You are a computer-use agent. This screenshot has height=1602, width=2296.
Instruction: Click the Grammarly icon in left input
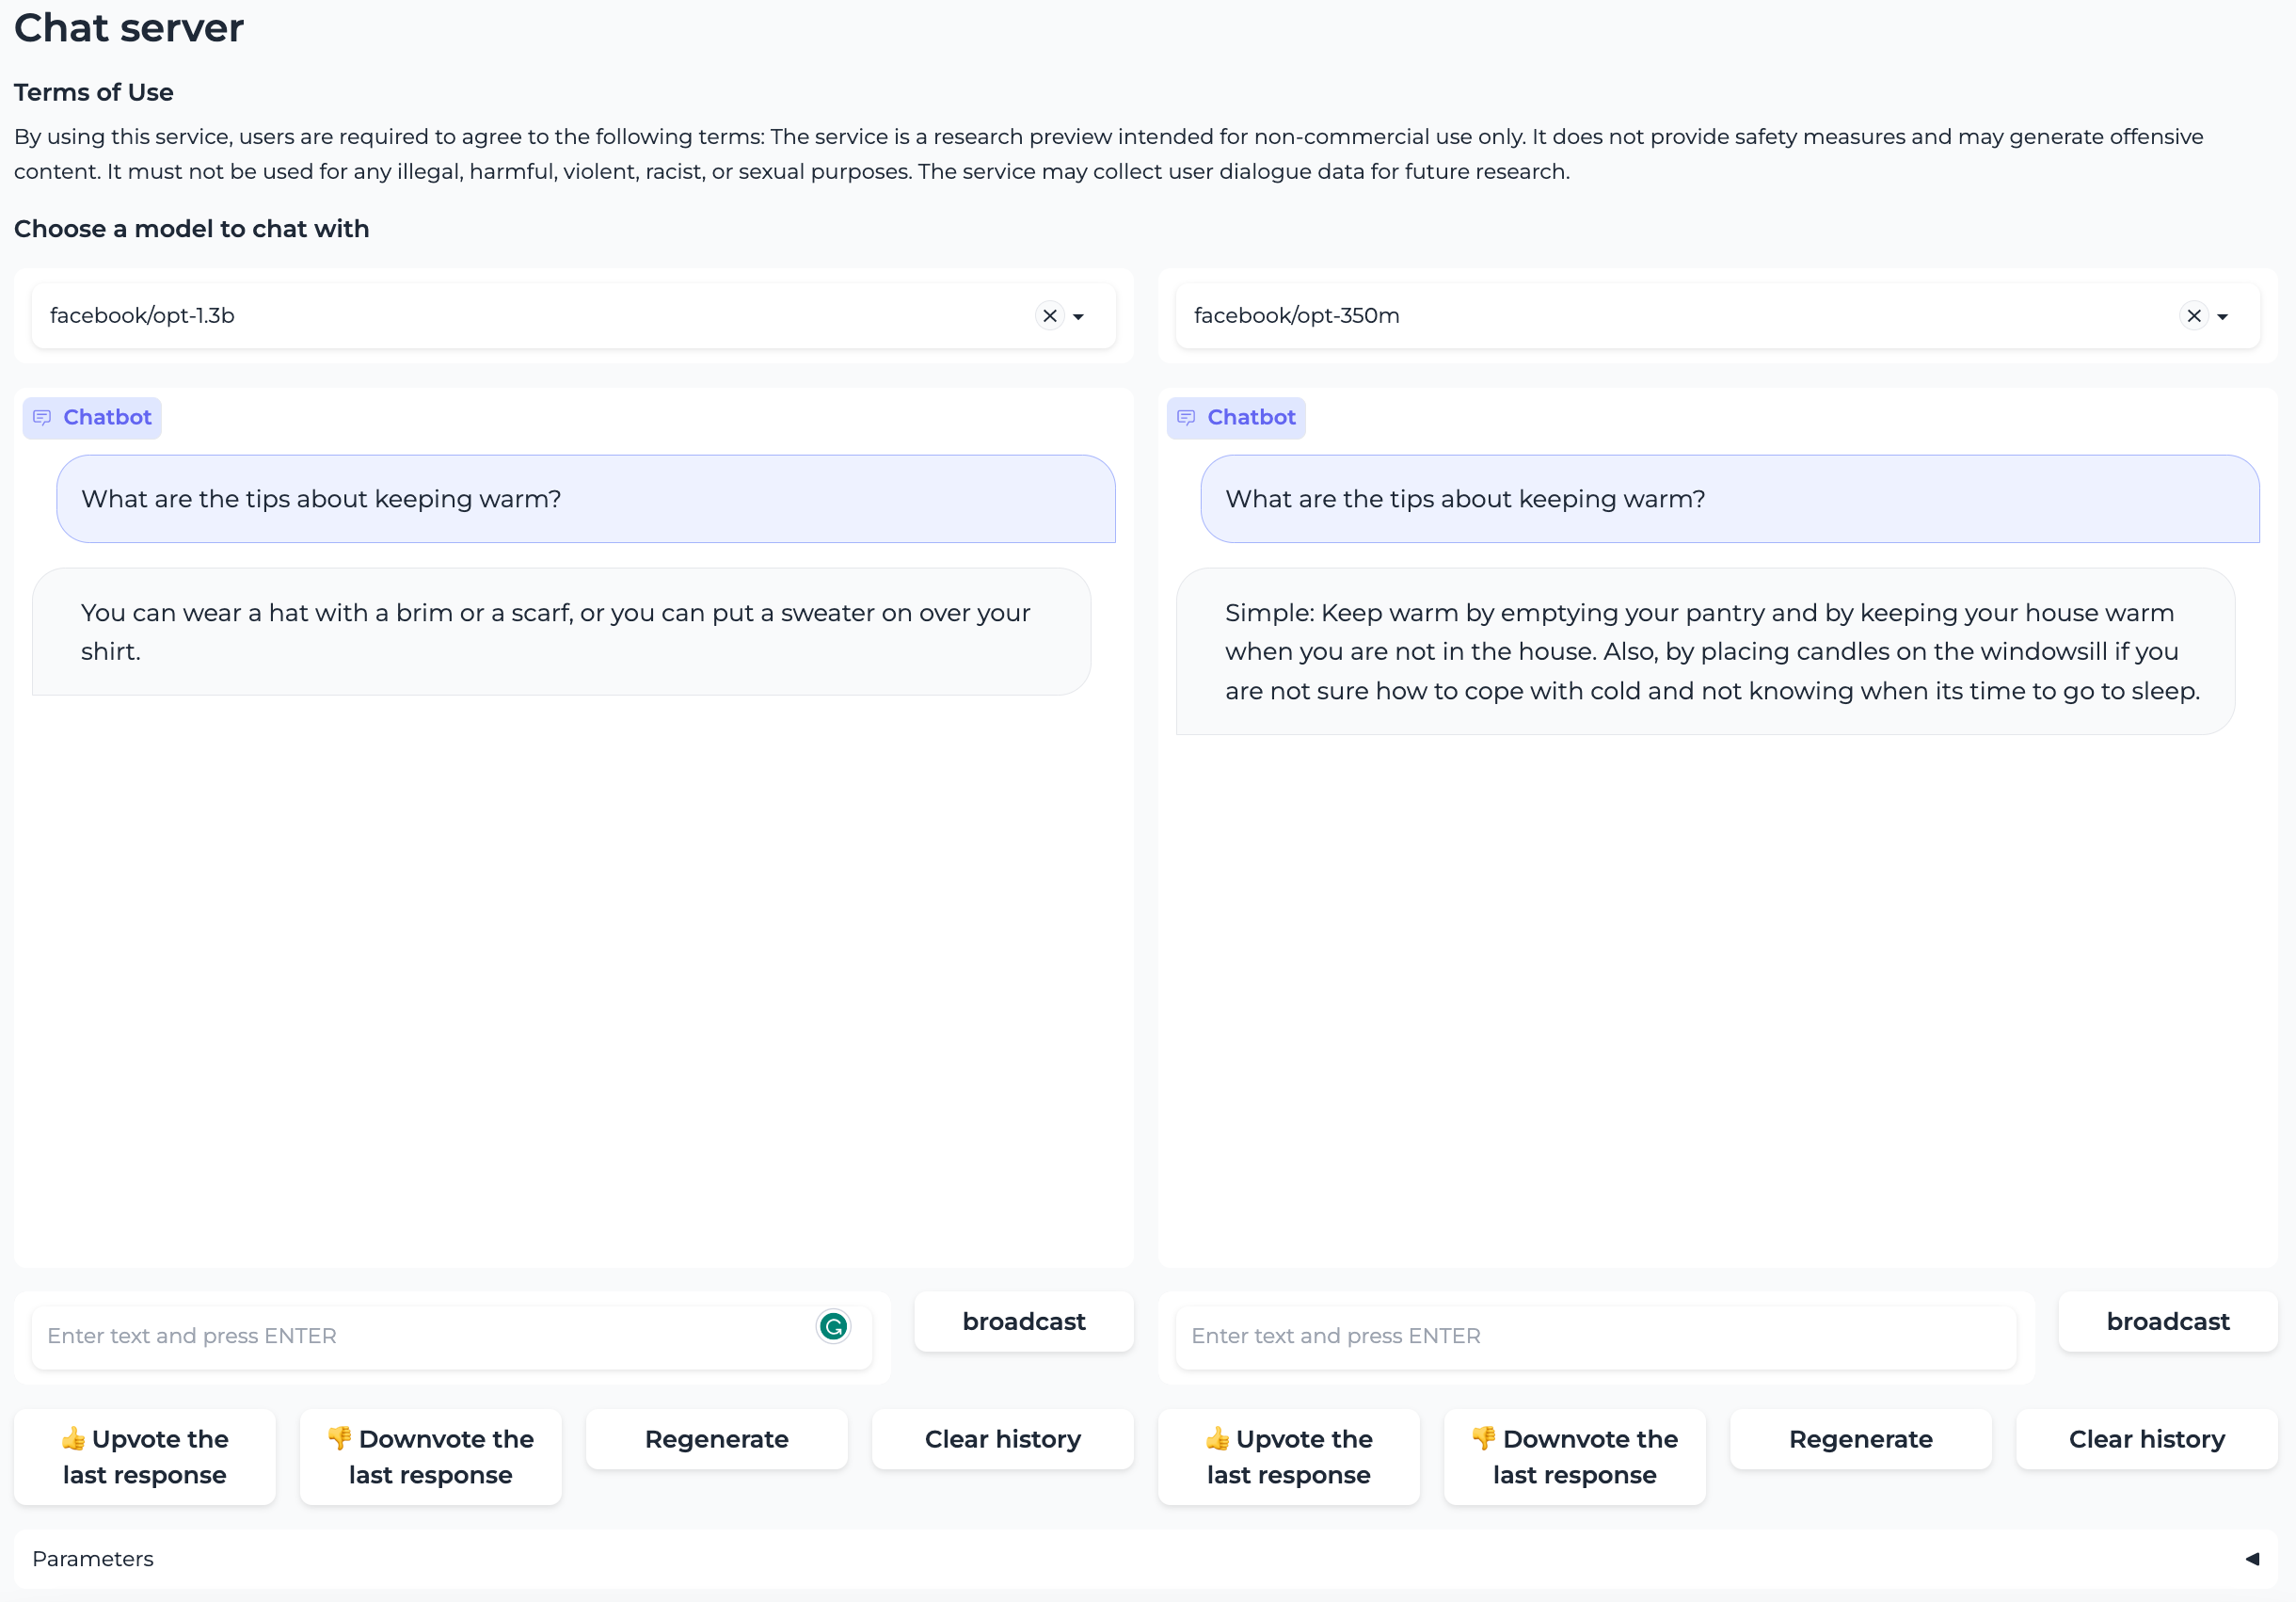(833, 1326)
